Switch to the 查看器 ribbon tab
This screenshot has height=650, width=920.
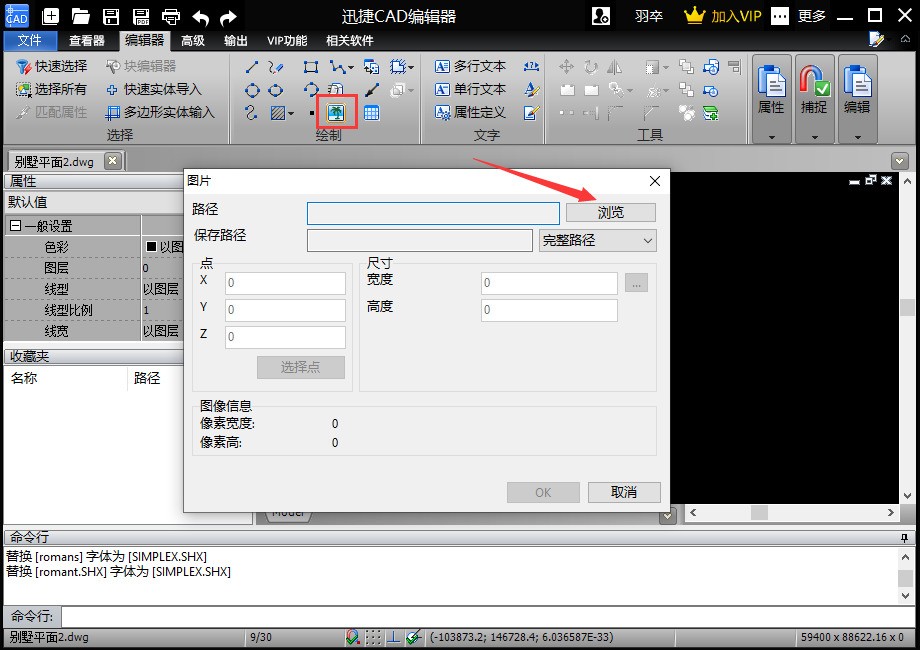coord(87,40)
